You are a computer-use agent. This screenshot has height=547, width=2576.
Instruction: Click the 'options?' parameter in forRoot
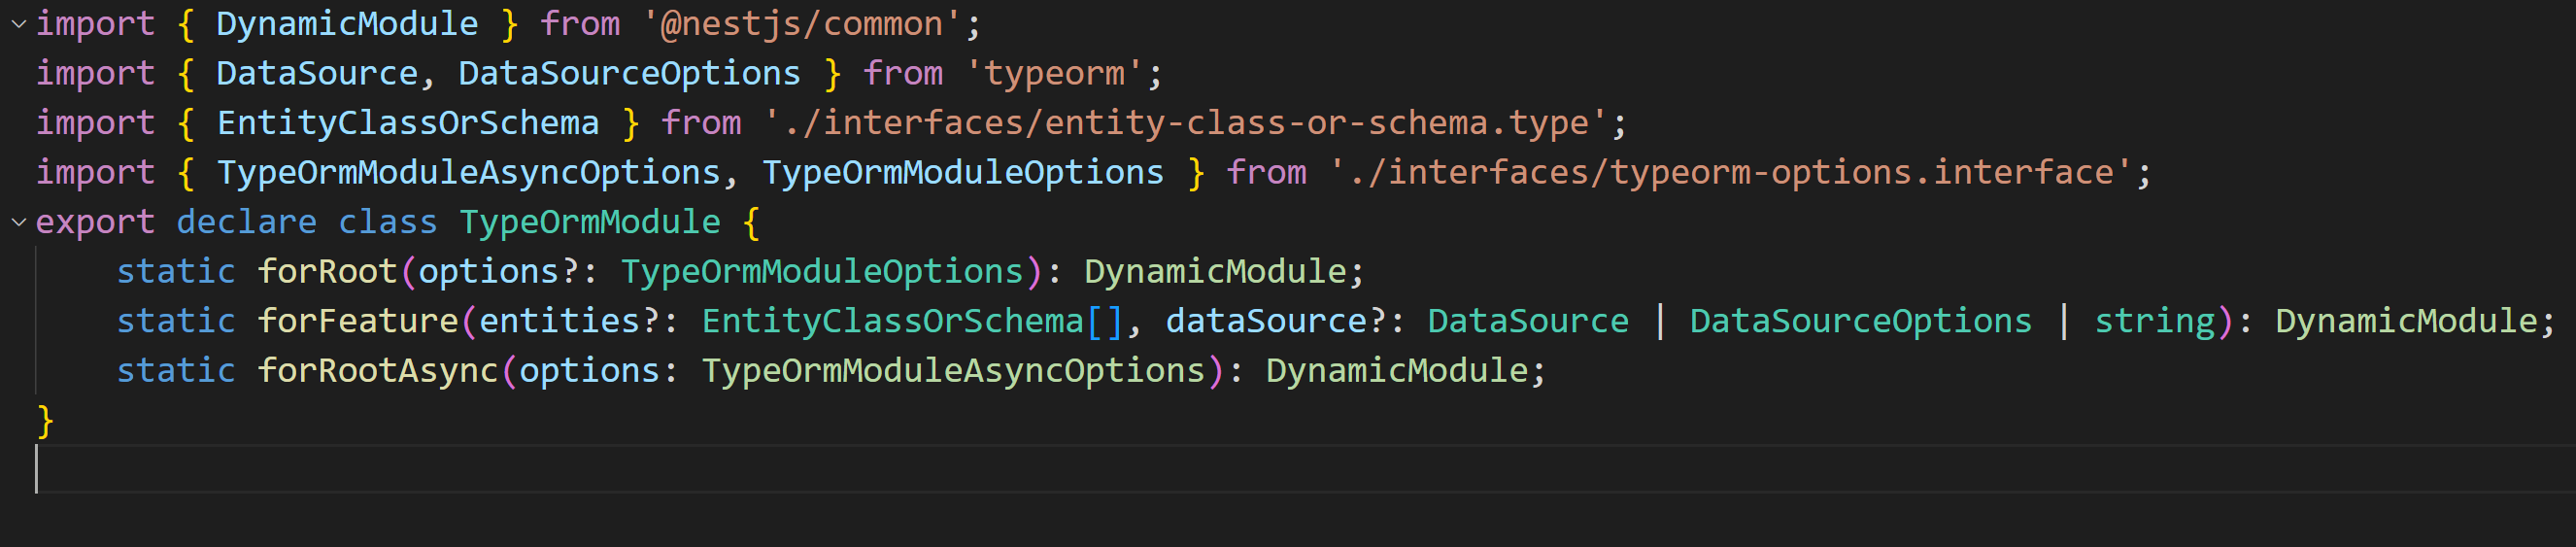tap(498, 272)
